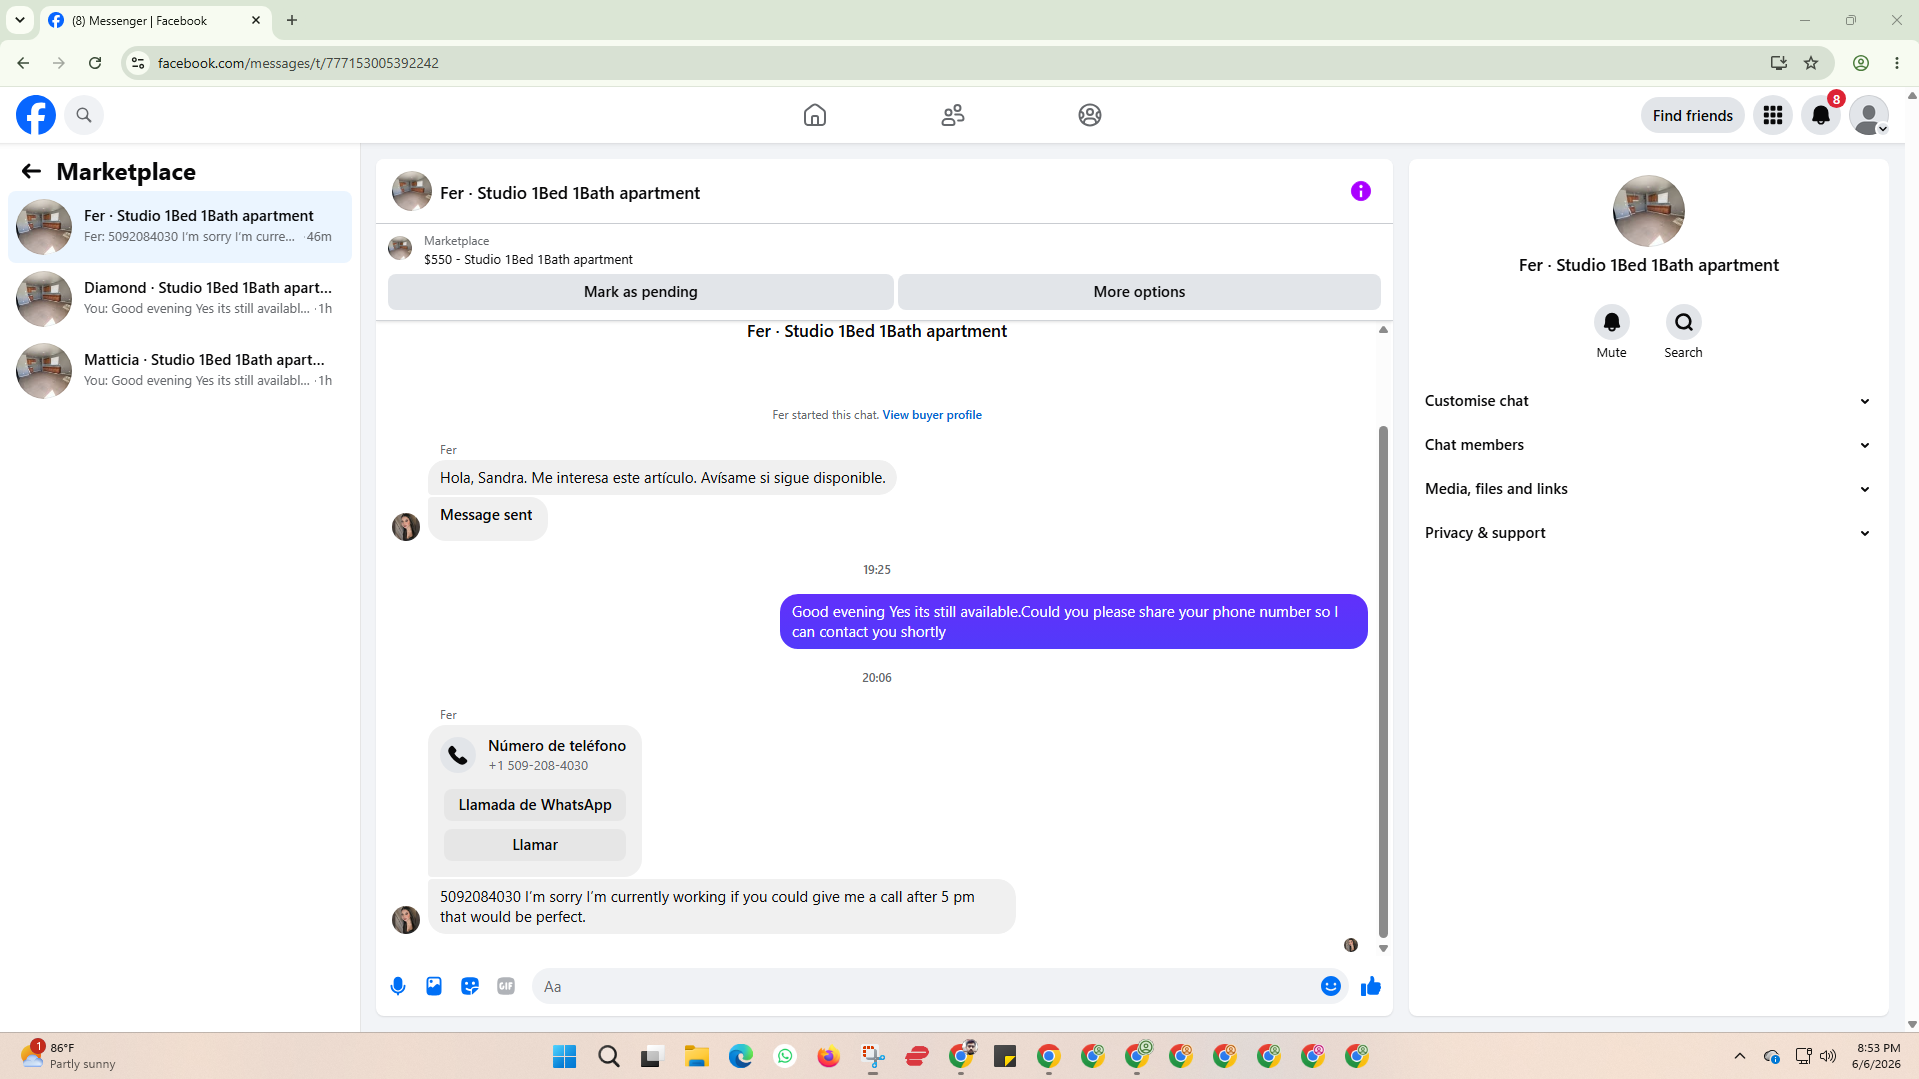Screen dimensions: 1919x1079
Task: Open volume control in system tray
Action: tap(1828, 1056)
